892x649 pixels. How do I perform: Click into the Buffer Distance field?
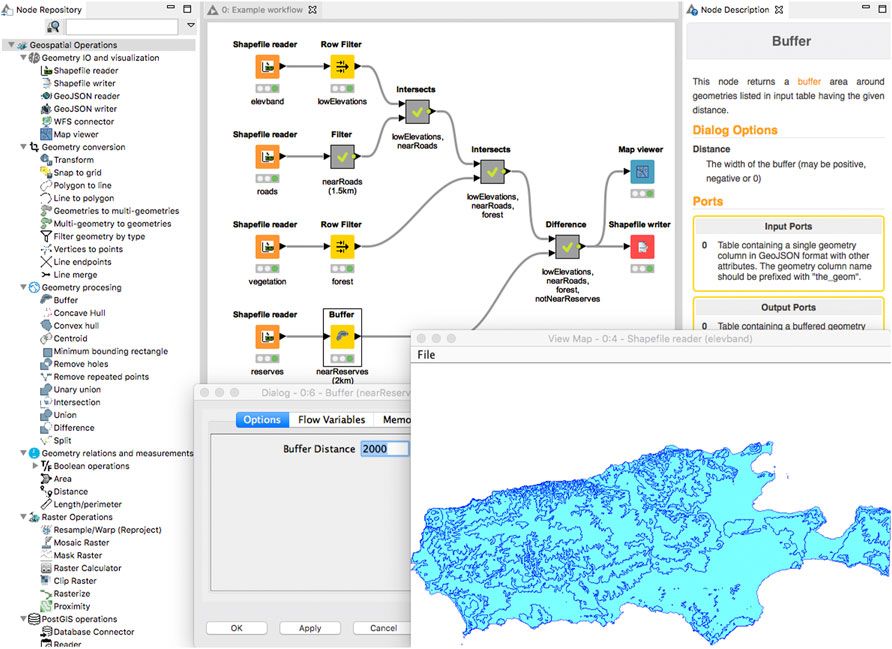click(385, 449)
